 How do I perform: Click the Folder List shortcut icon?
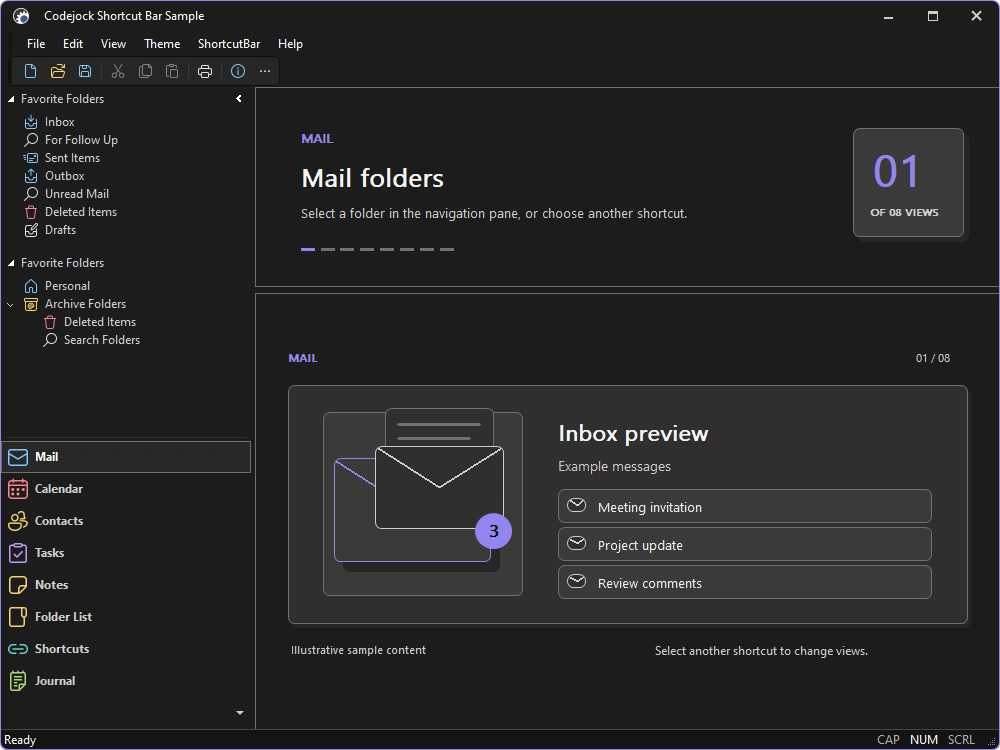[18, 617]
